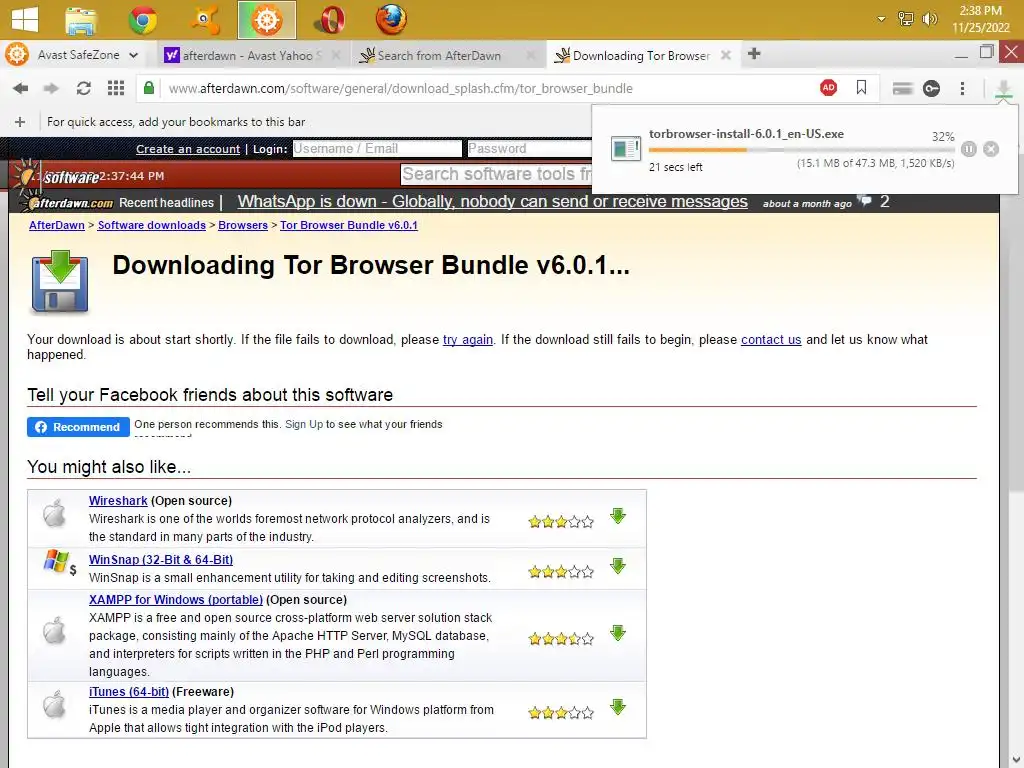Pause the torbrowser download
1024x768 pixels.
tap(968, 149)
